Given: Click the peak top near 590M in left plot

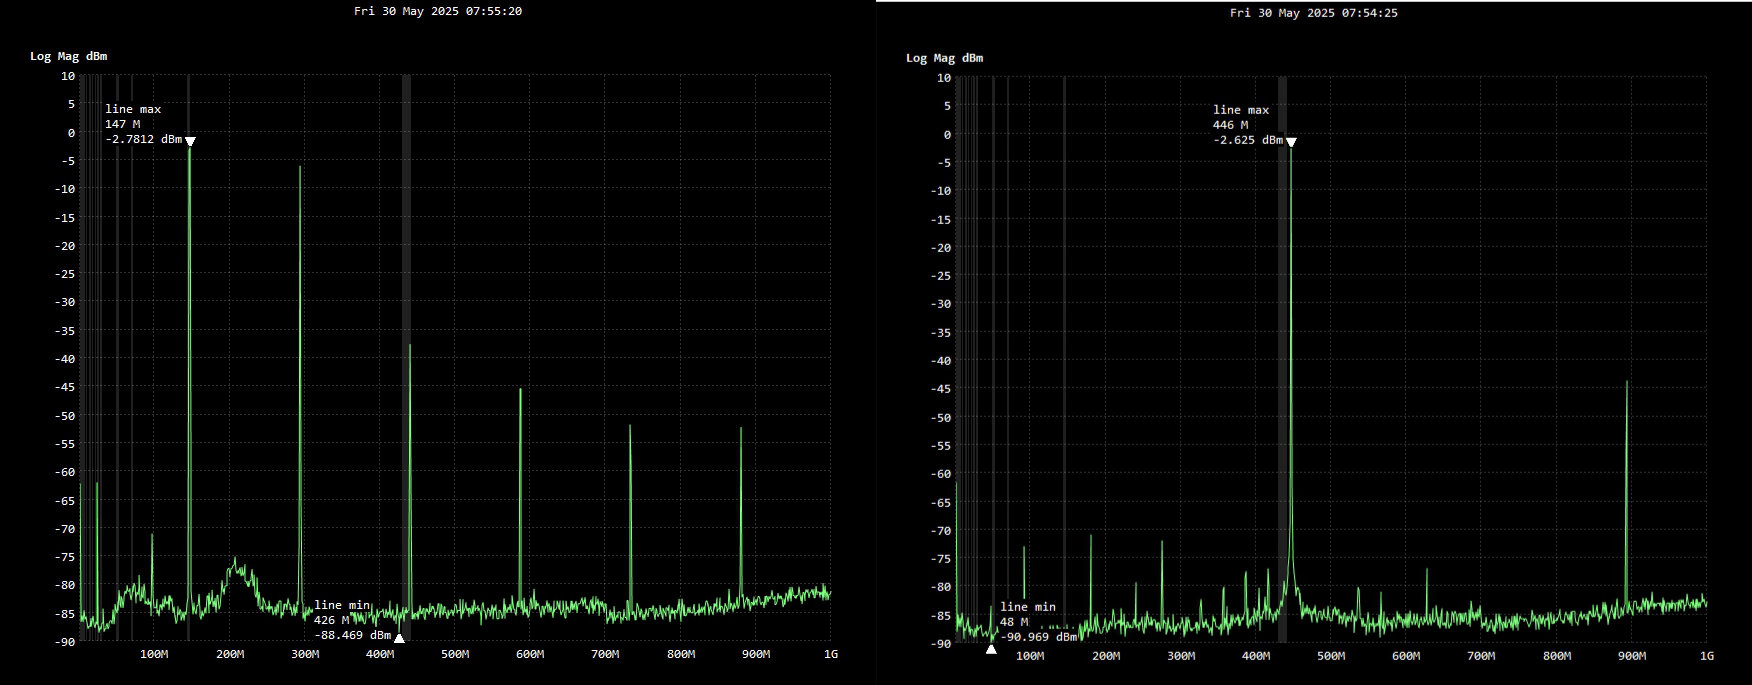Looking at the screenshot, I should [520, 390].
